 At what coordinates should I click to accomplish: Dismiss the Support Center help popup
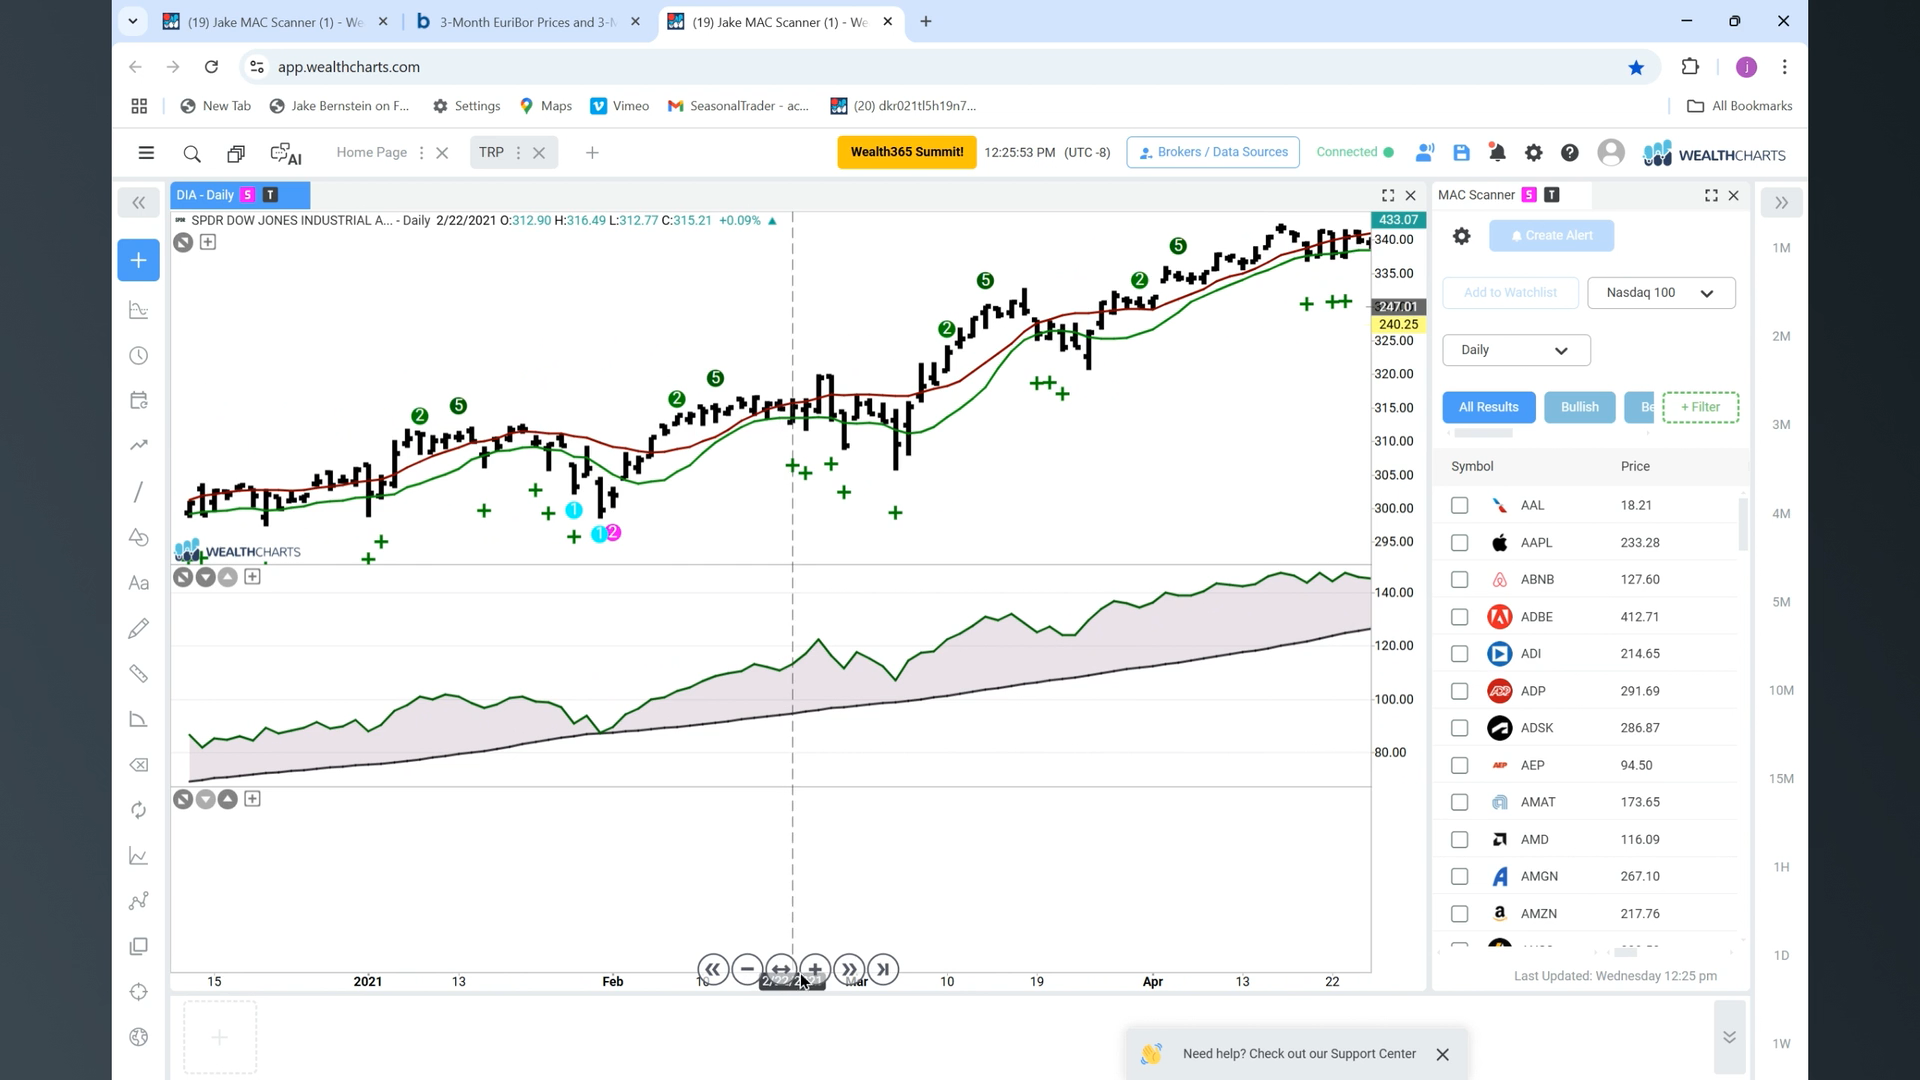[x=1442, y=1055]
